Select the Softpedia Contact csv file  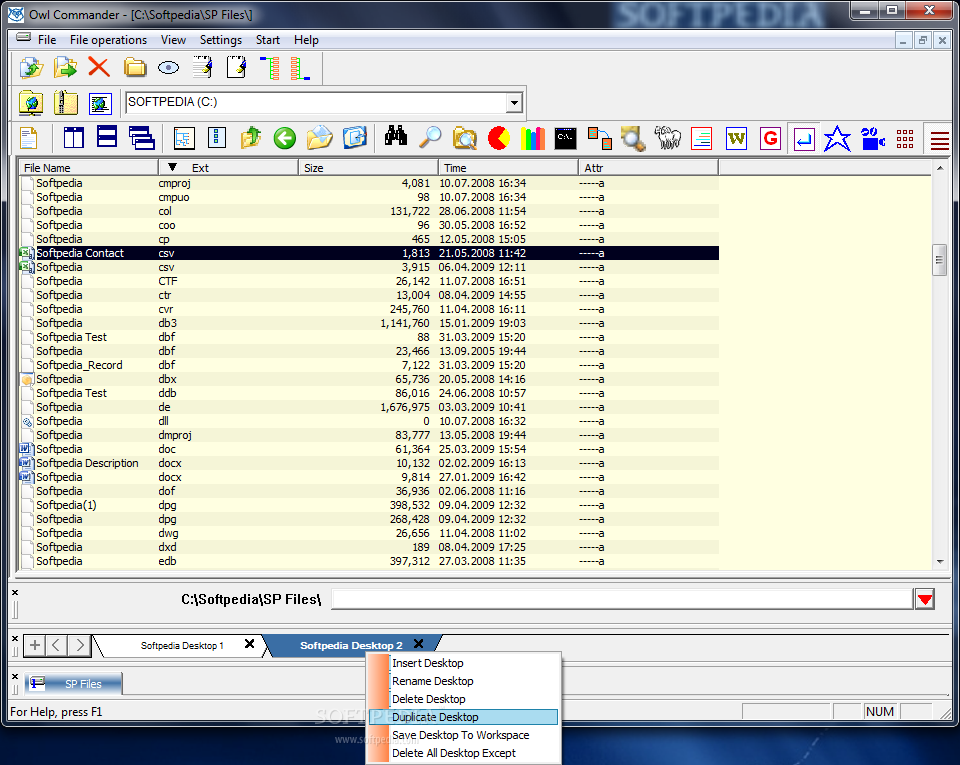[369, 253]
